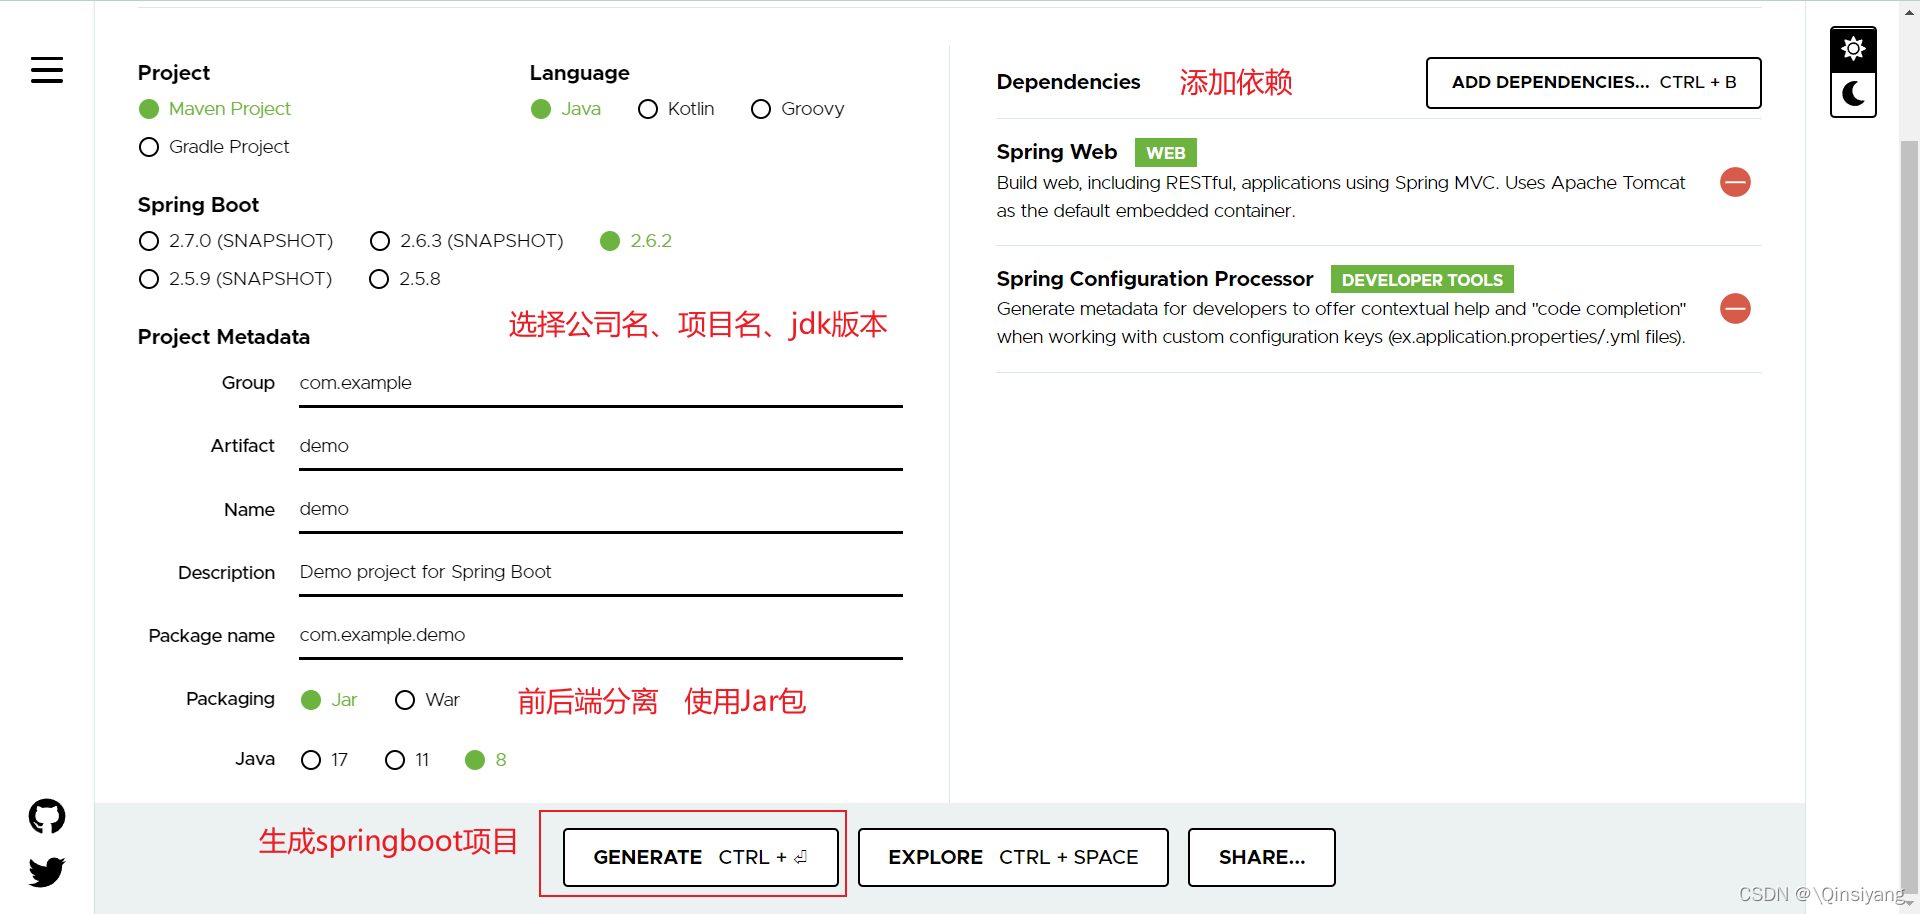The width and height of the screenshot is (1920, 914).
Task: Select Spring Boot 2.6.3 (SNAPSHOT)
Action: 466,241
